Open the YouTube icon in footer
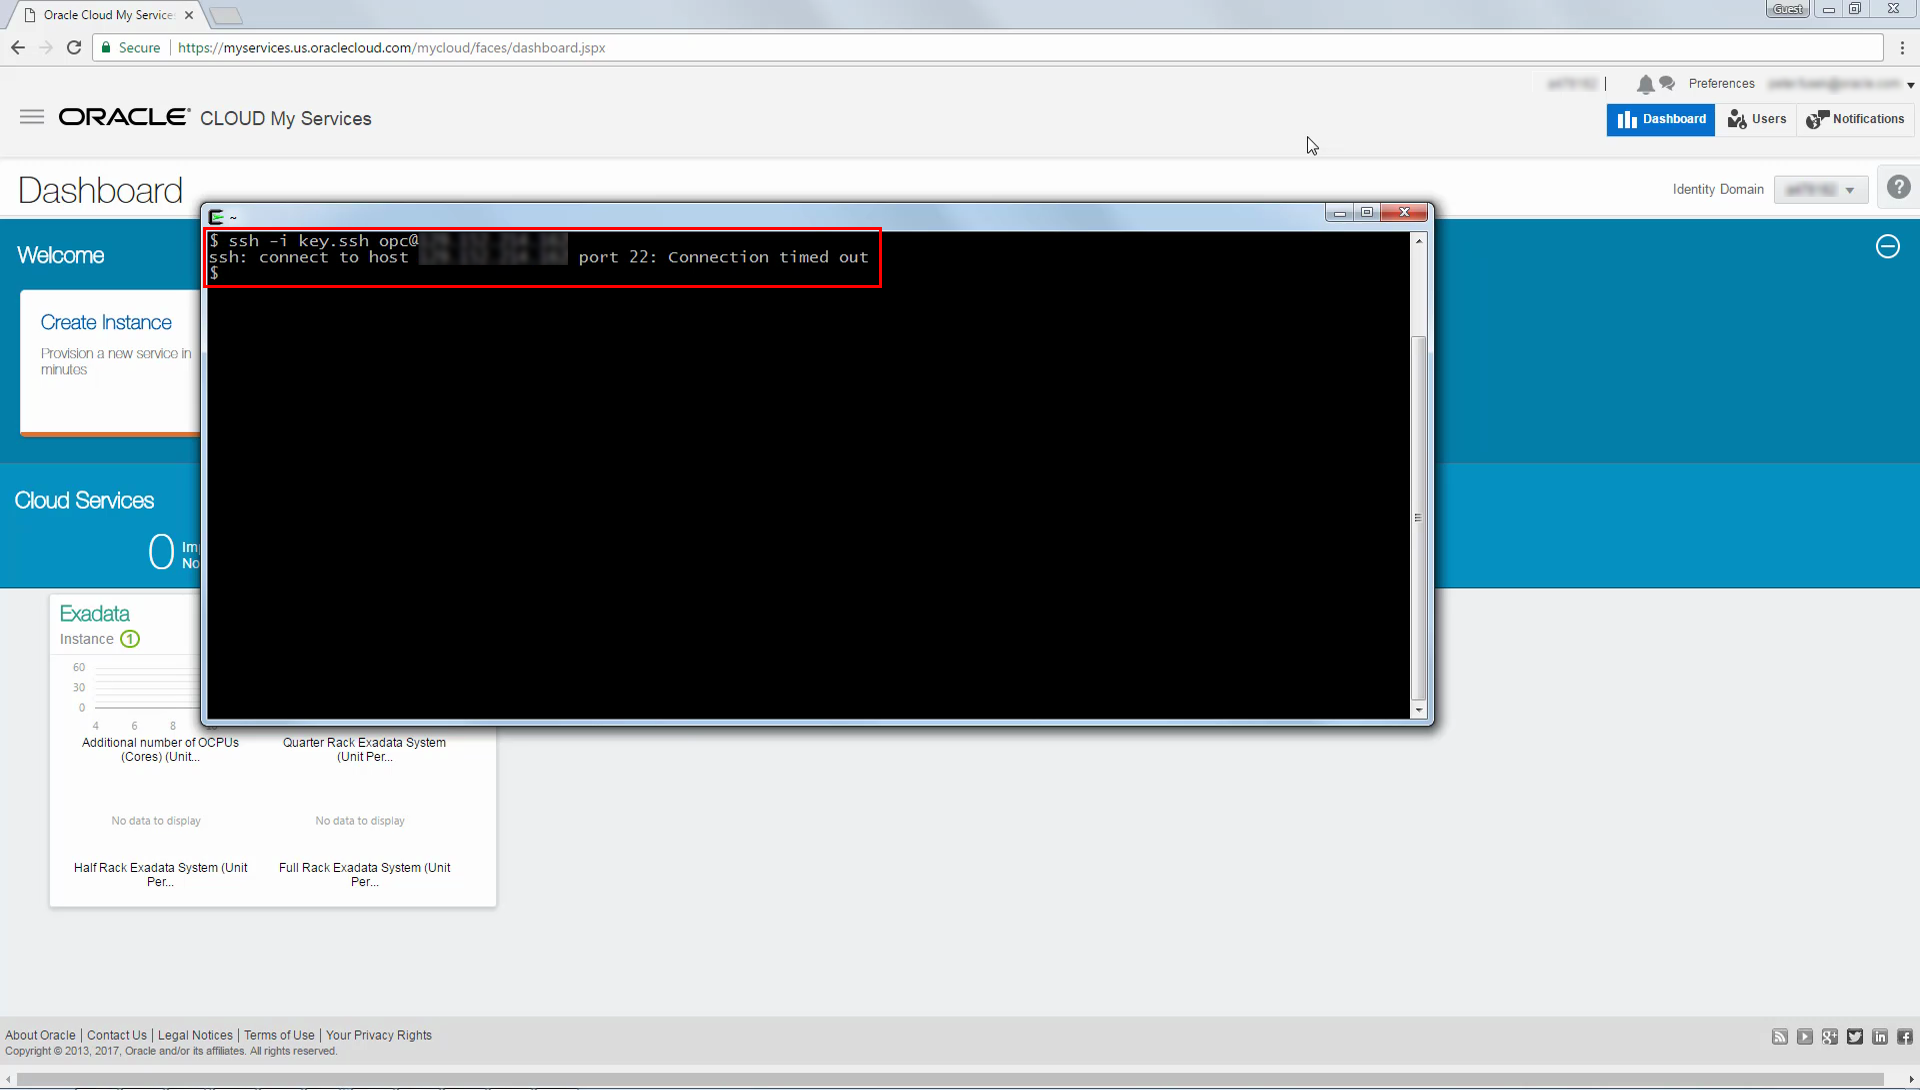Image resolution: width=1920 pixels, height=1090 pixels. tap(1805, 1037)
